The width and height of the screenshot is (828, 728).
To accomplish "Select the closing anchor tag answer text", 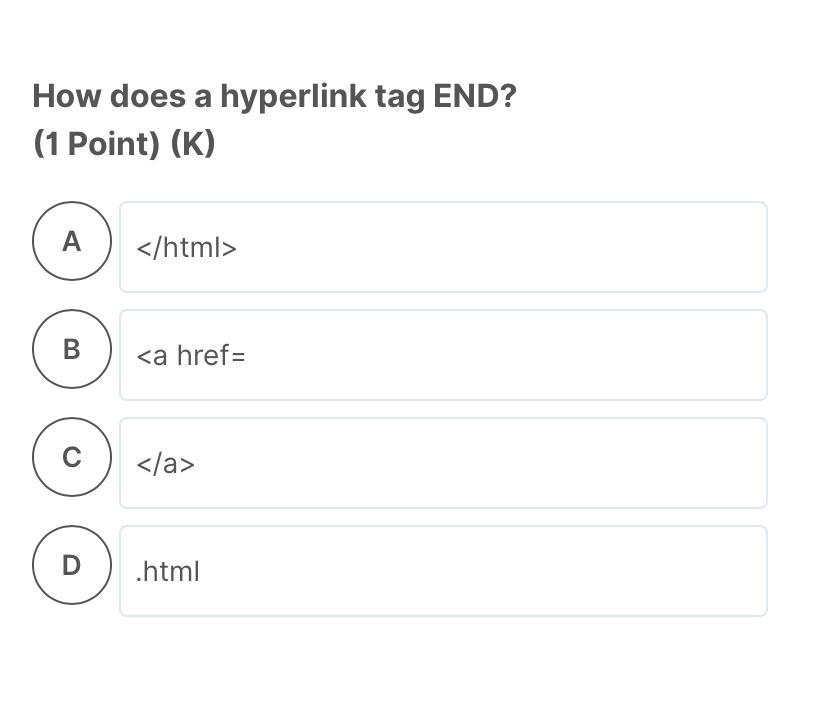I will click(166, 464).
